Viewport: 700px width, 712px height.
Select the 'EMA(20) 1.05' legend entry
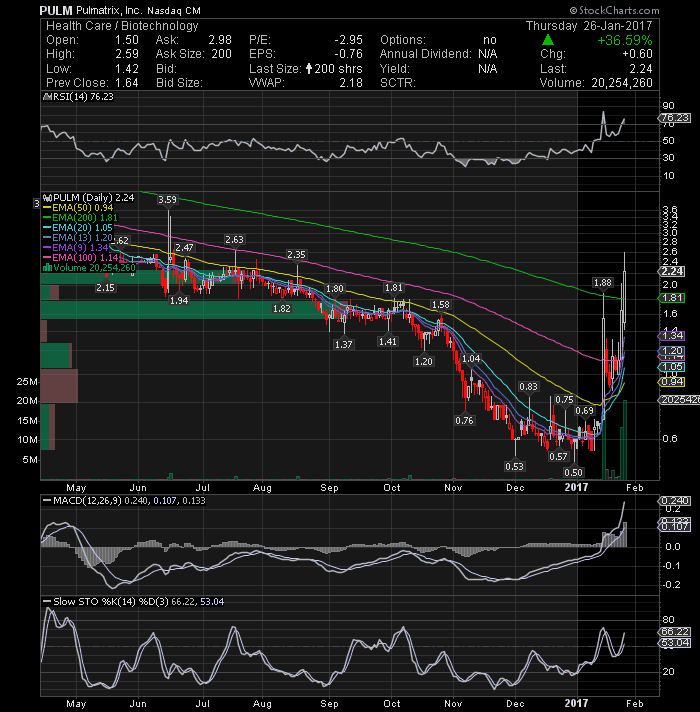click(82, 227)
